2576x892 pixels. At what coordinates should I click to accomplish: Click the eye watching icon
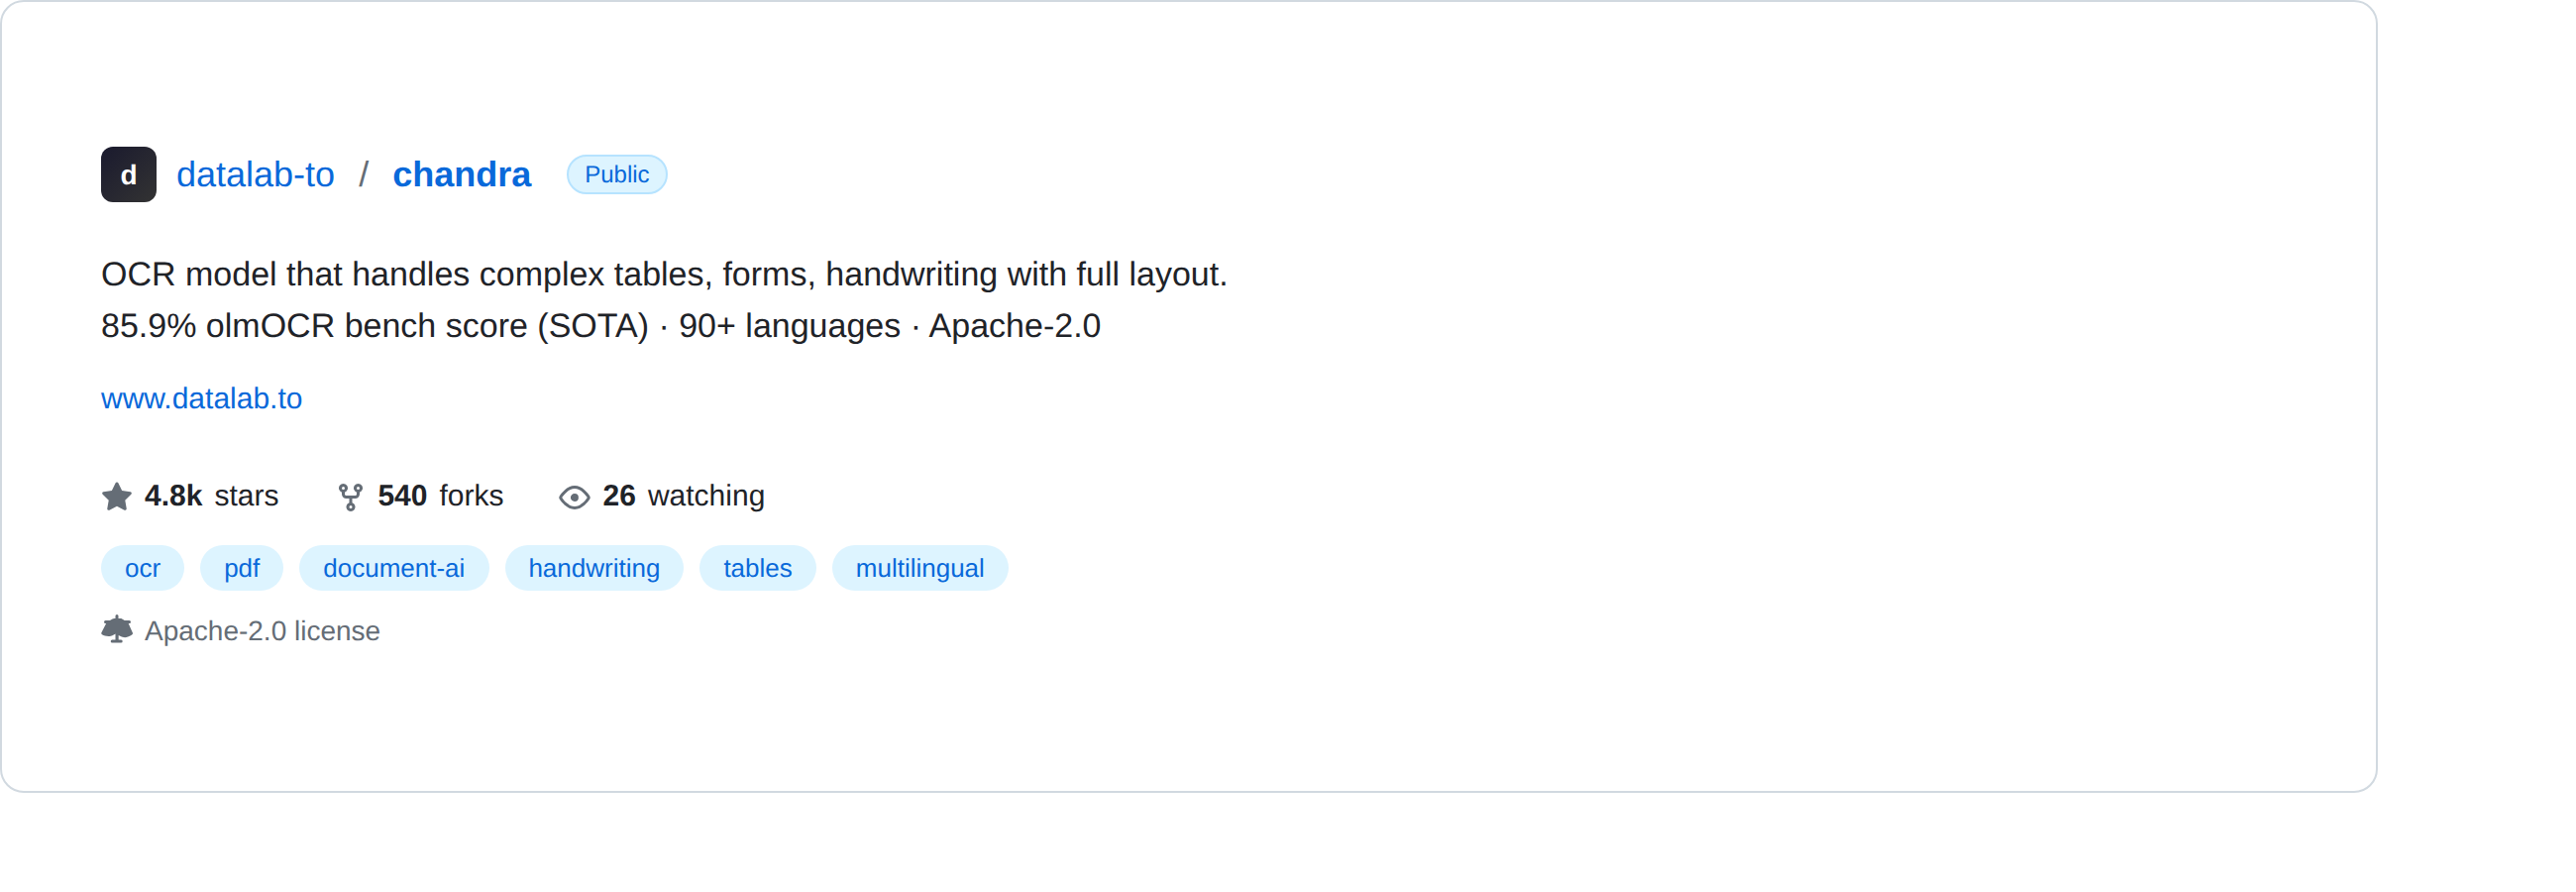[x=574, y=497]
